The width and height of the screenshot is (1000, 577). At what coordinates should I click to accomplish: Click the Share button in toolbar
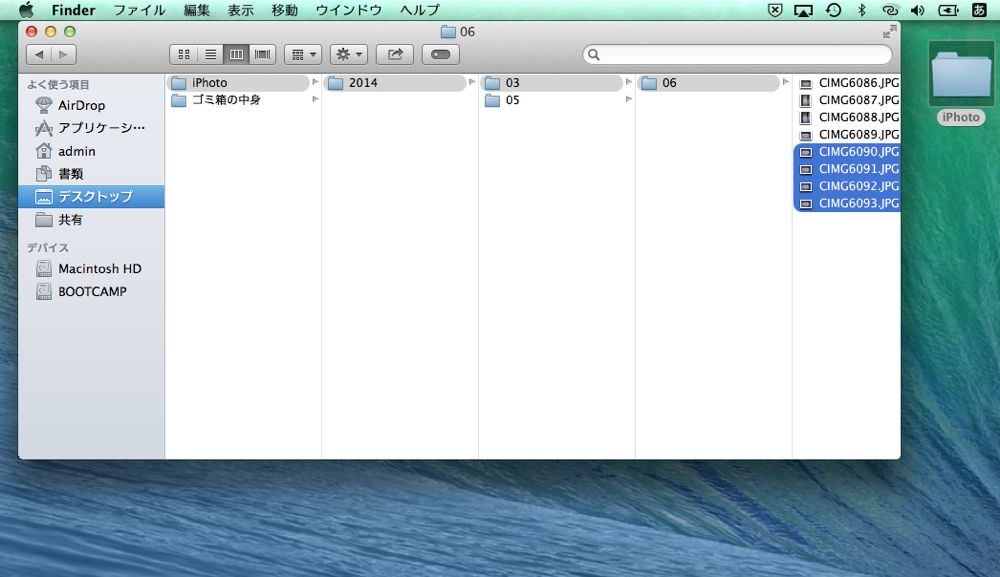(395, 55)
